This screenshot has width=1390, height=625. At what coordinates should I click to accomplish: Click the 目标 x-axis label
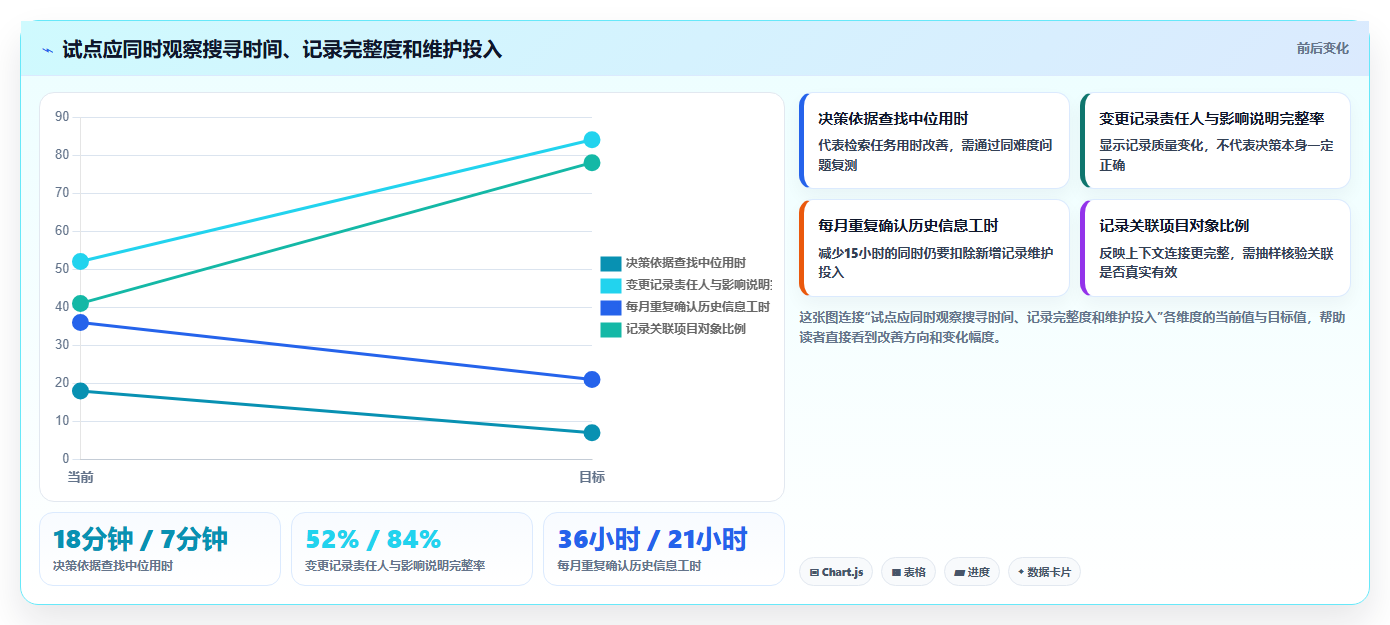[592, 477]
